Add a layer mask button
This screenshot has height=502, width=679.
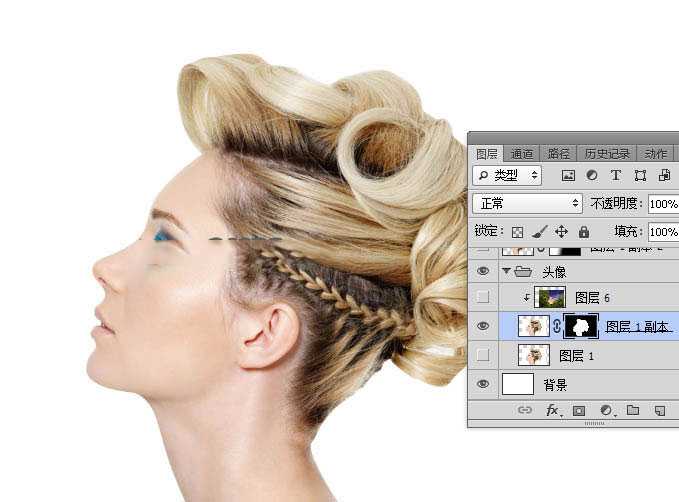579,410
